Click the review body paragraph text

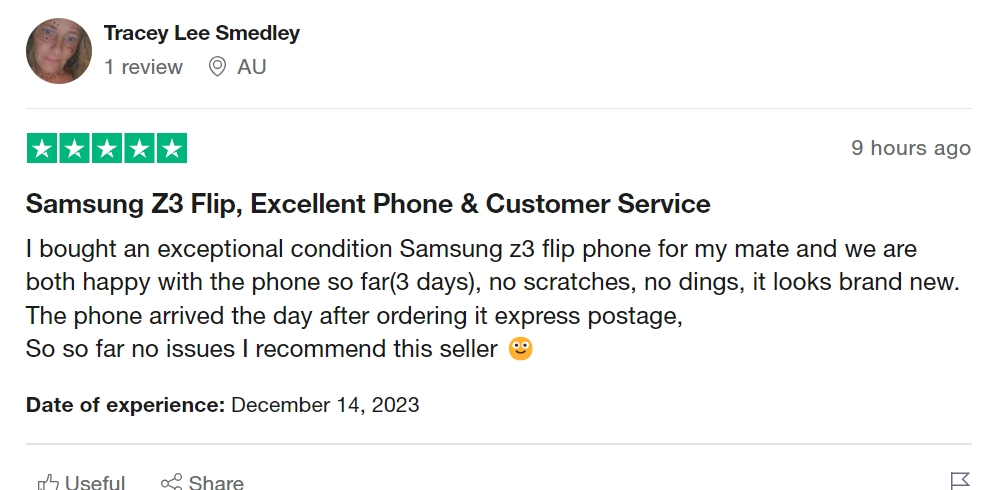(x=470, y=282)
